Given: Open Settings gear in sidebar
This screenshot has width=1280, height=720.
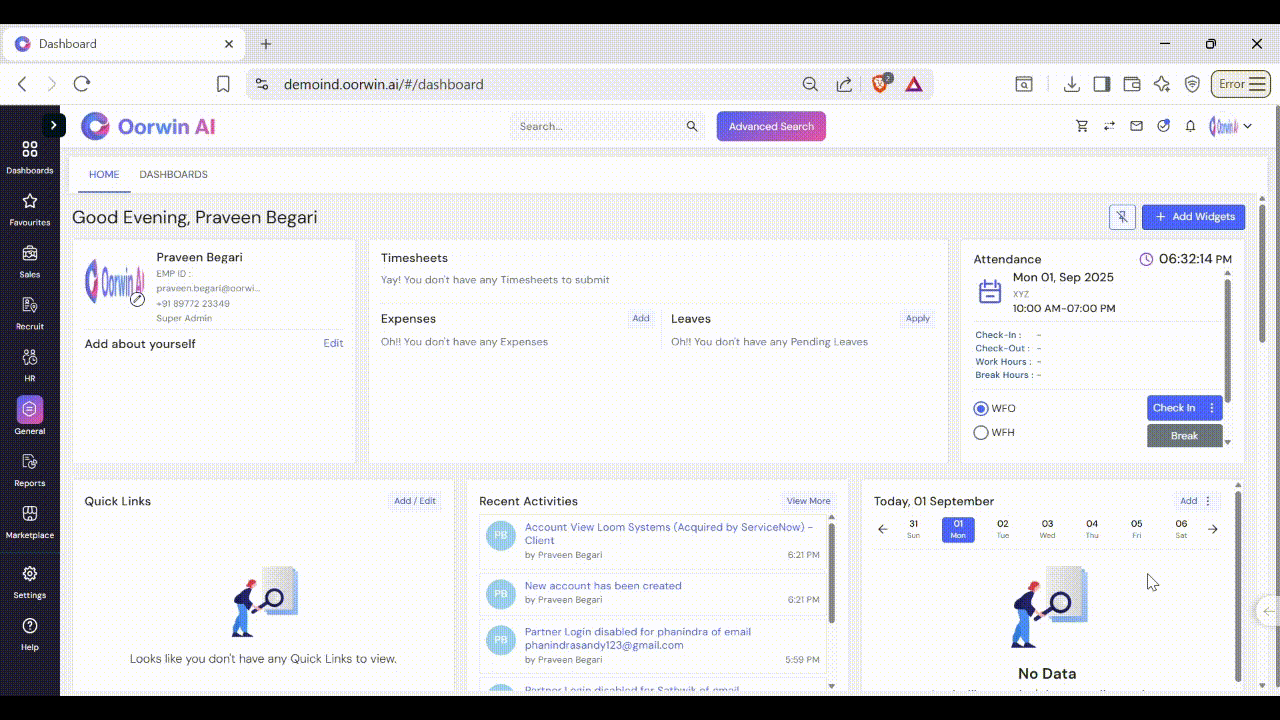Looking at the screenshot, I should (30, 574).
